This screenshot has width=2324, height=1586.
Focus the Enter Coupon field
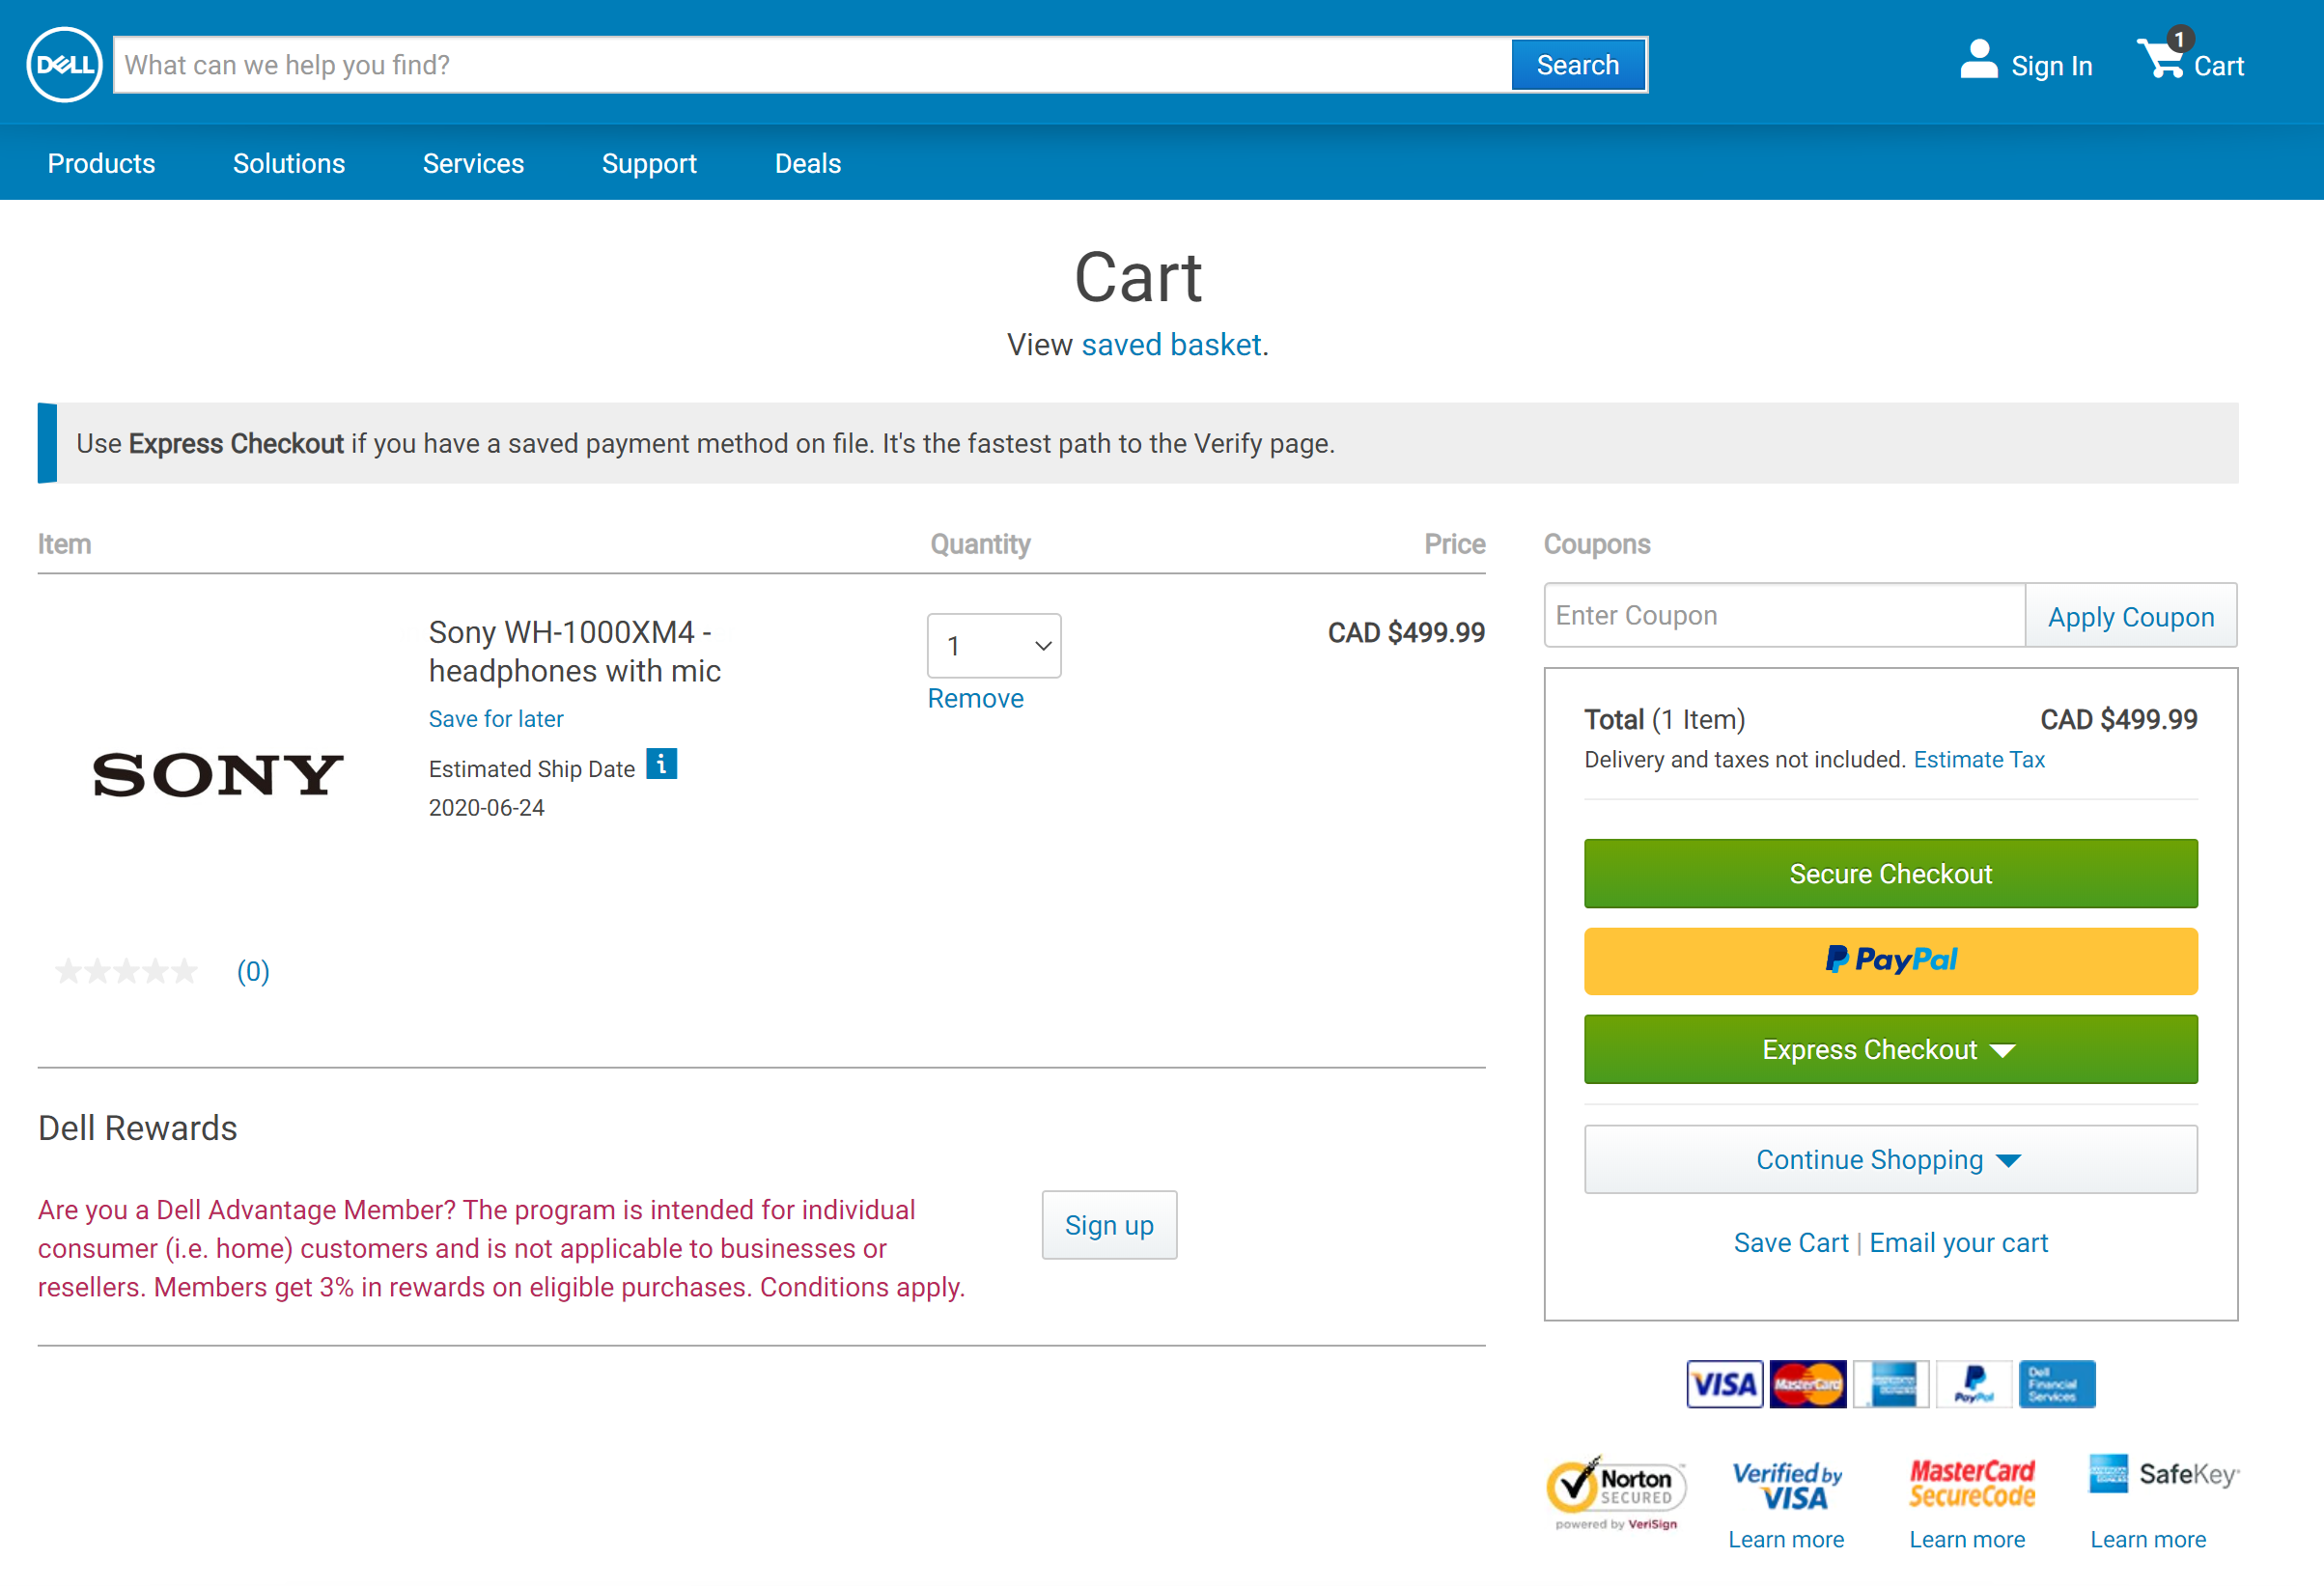click(1785, 616)
